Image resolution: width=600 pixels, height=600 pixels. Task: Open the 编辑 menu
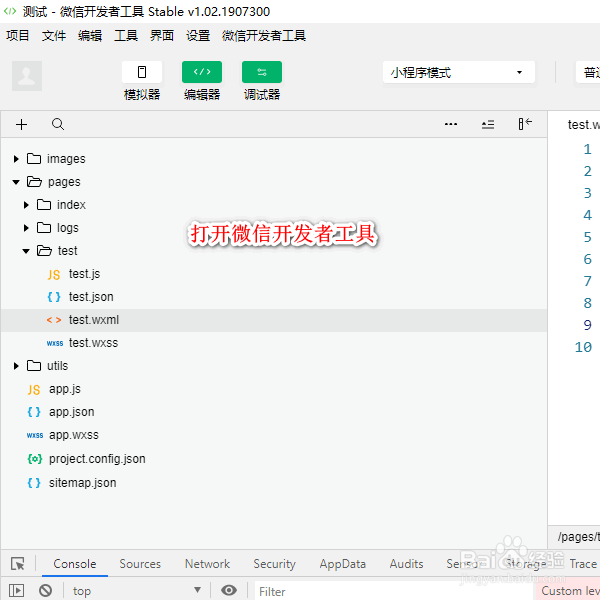click(x=90, y=36)
